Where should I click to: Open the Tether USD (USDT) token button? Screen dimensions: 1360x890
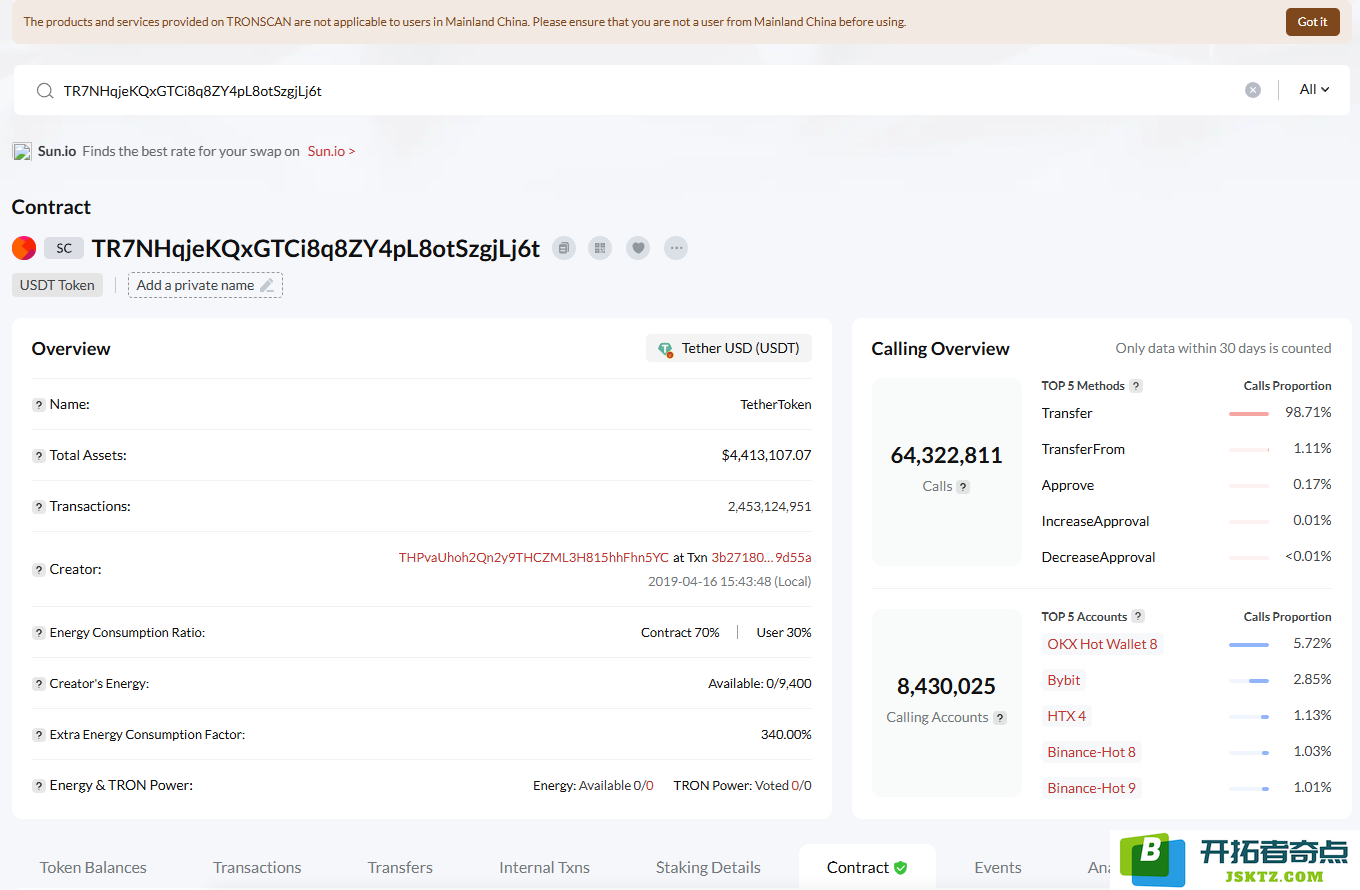(729, 348)
